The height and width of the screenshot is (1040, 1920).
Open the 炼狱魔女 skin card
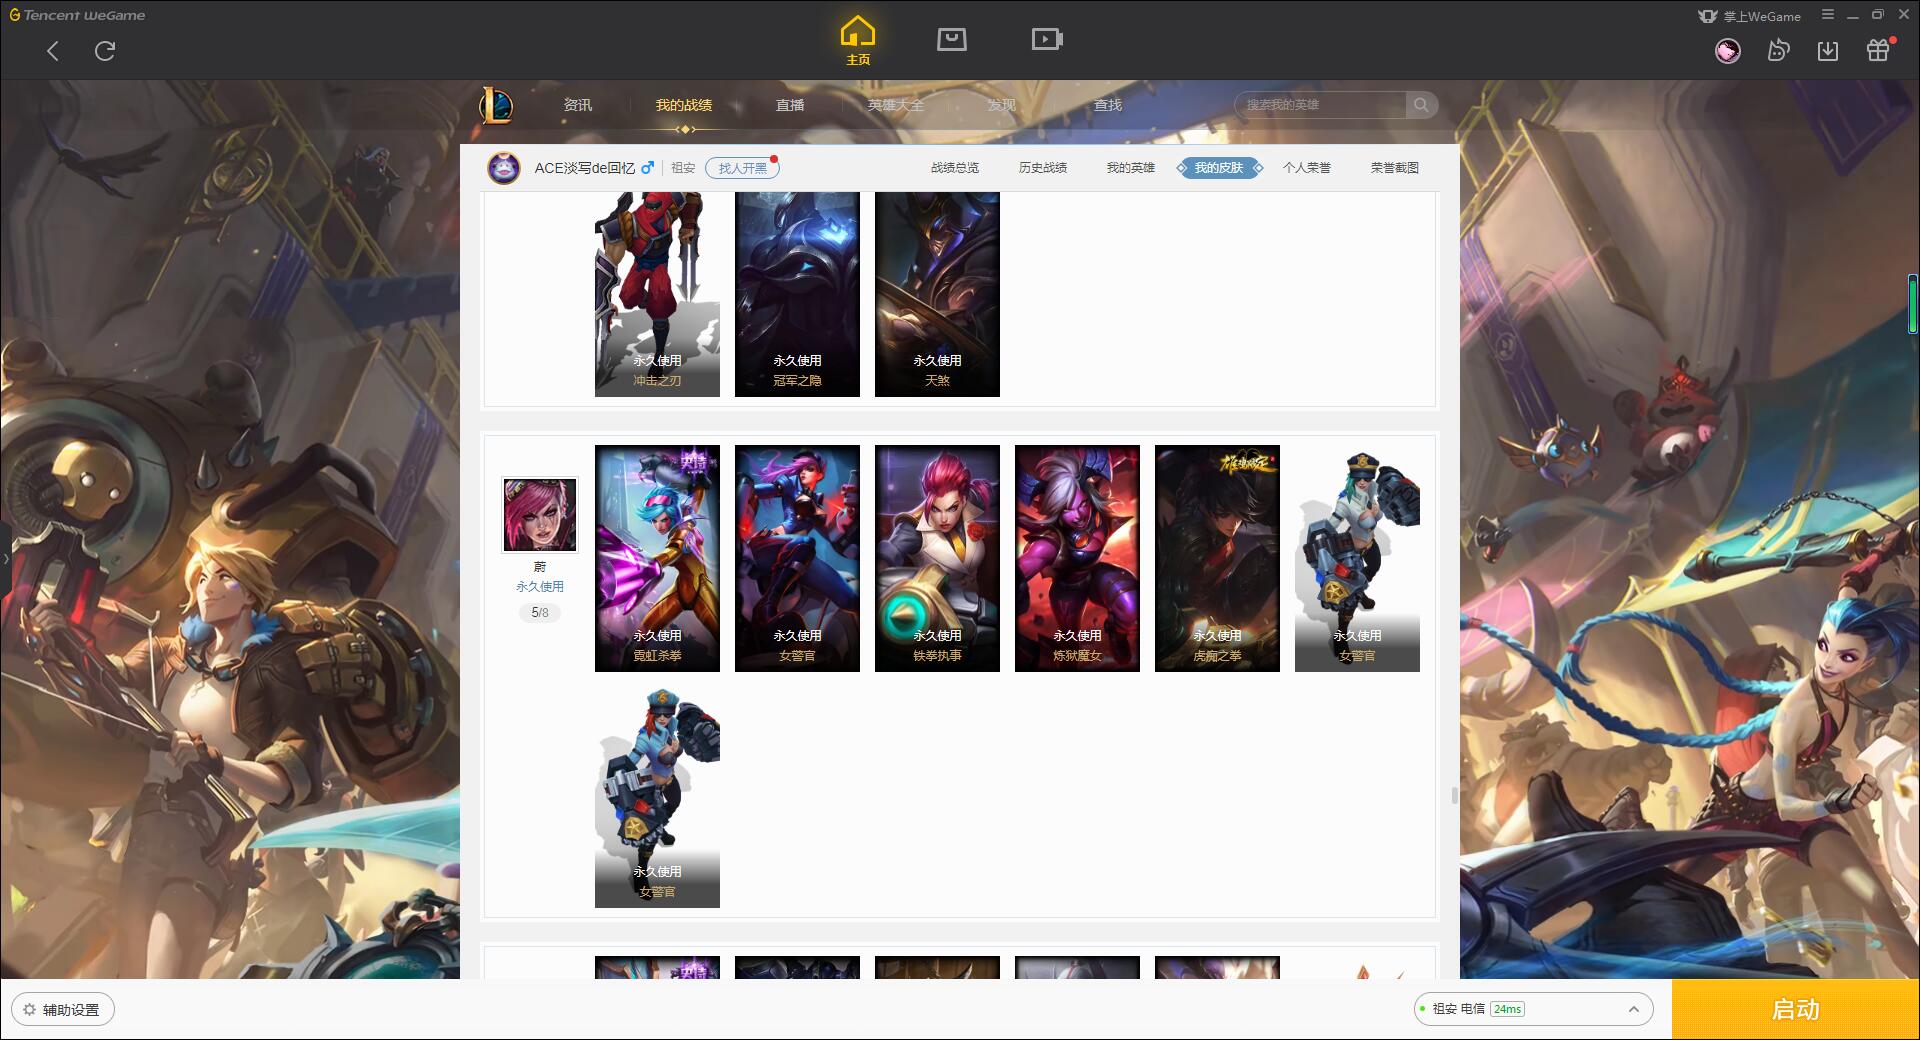pos(1077,558)
